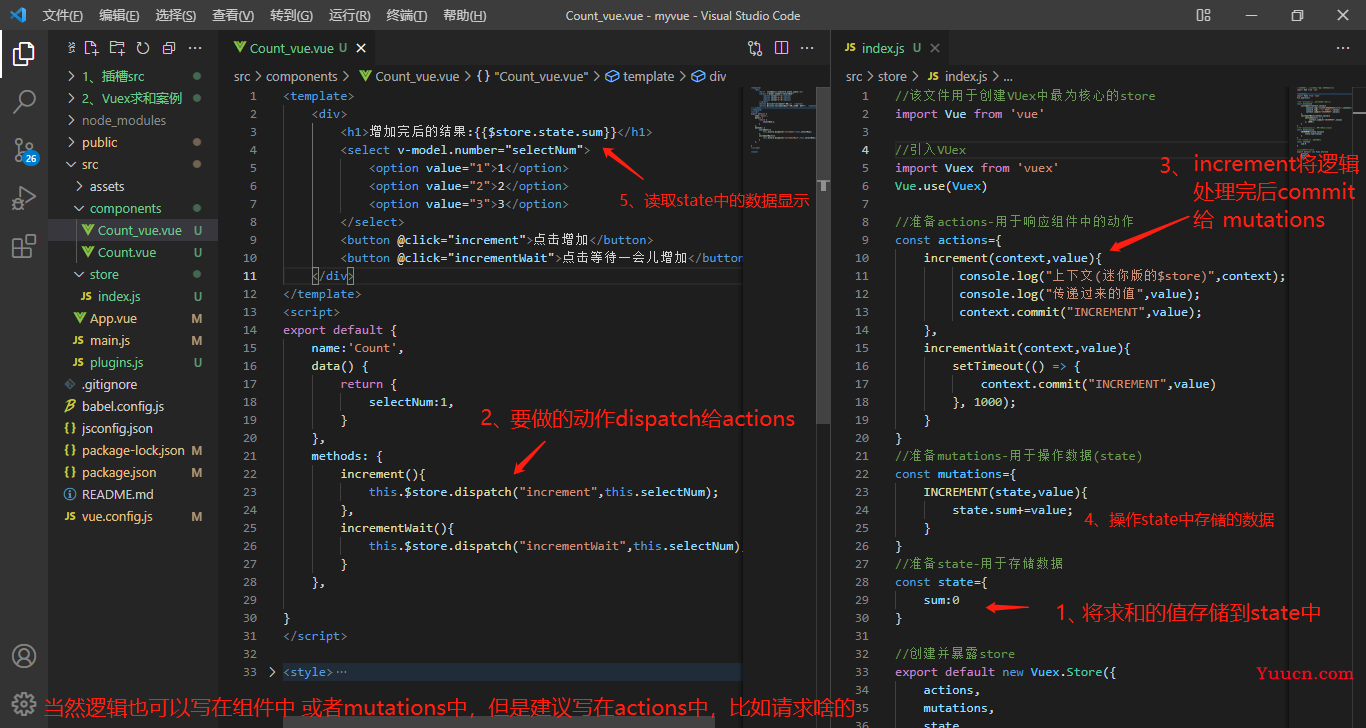Open main.js in the Explorer
Screen dimensions: 1366x728
tap(133, 340)
